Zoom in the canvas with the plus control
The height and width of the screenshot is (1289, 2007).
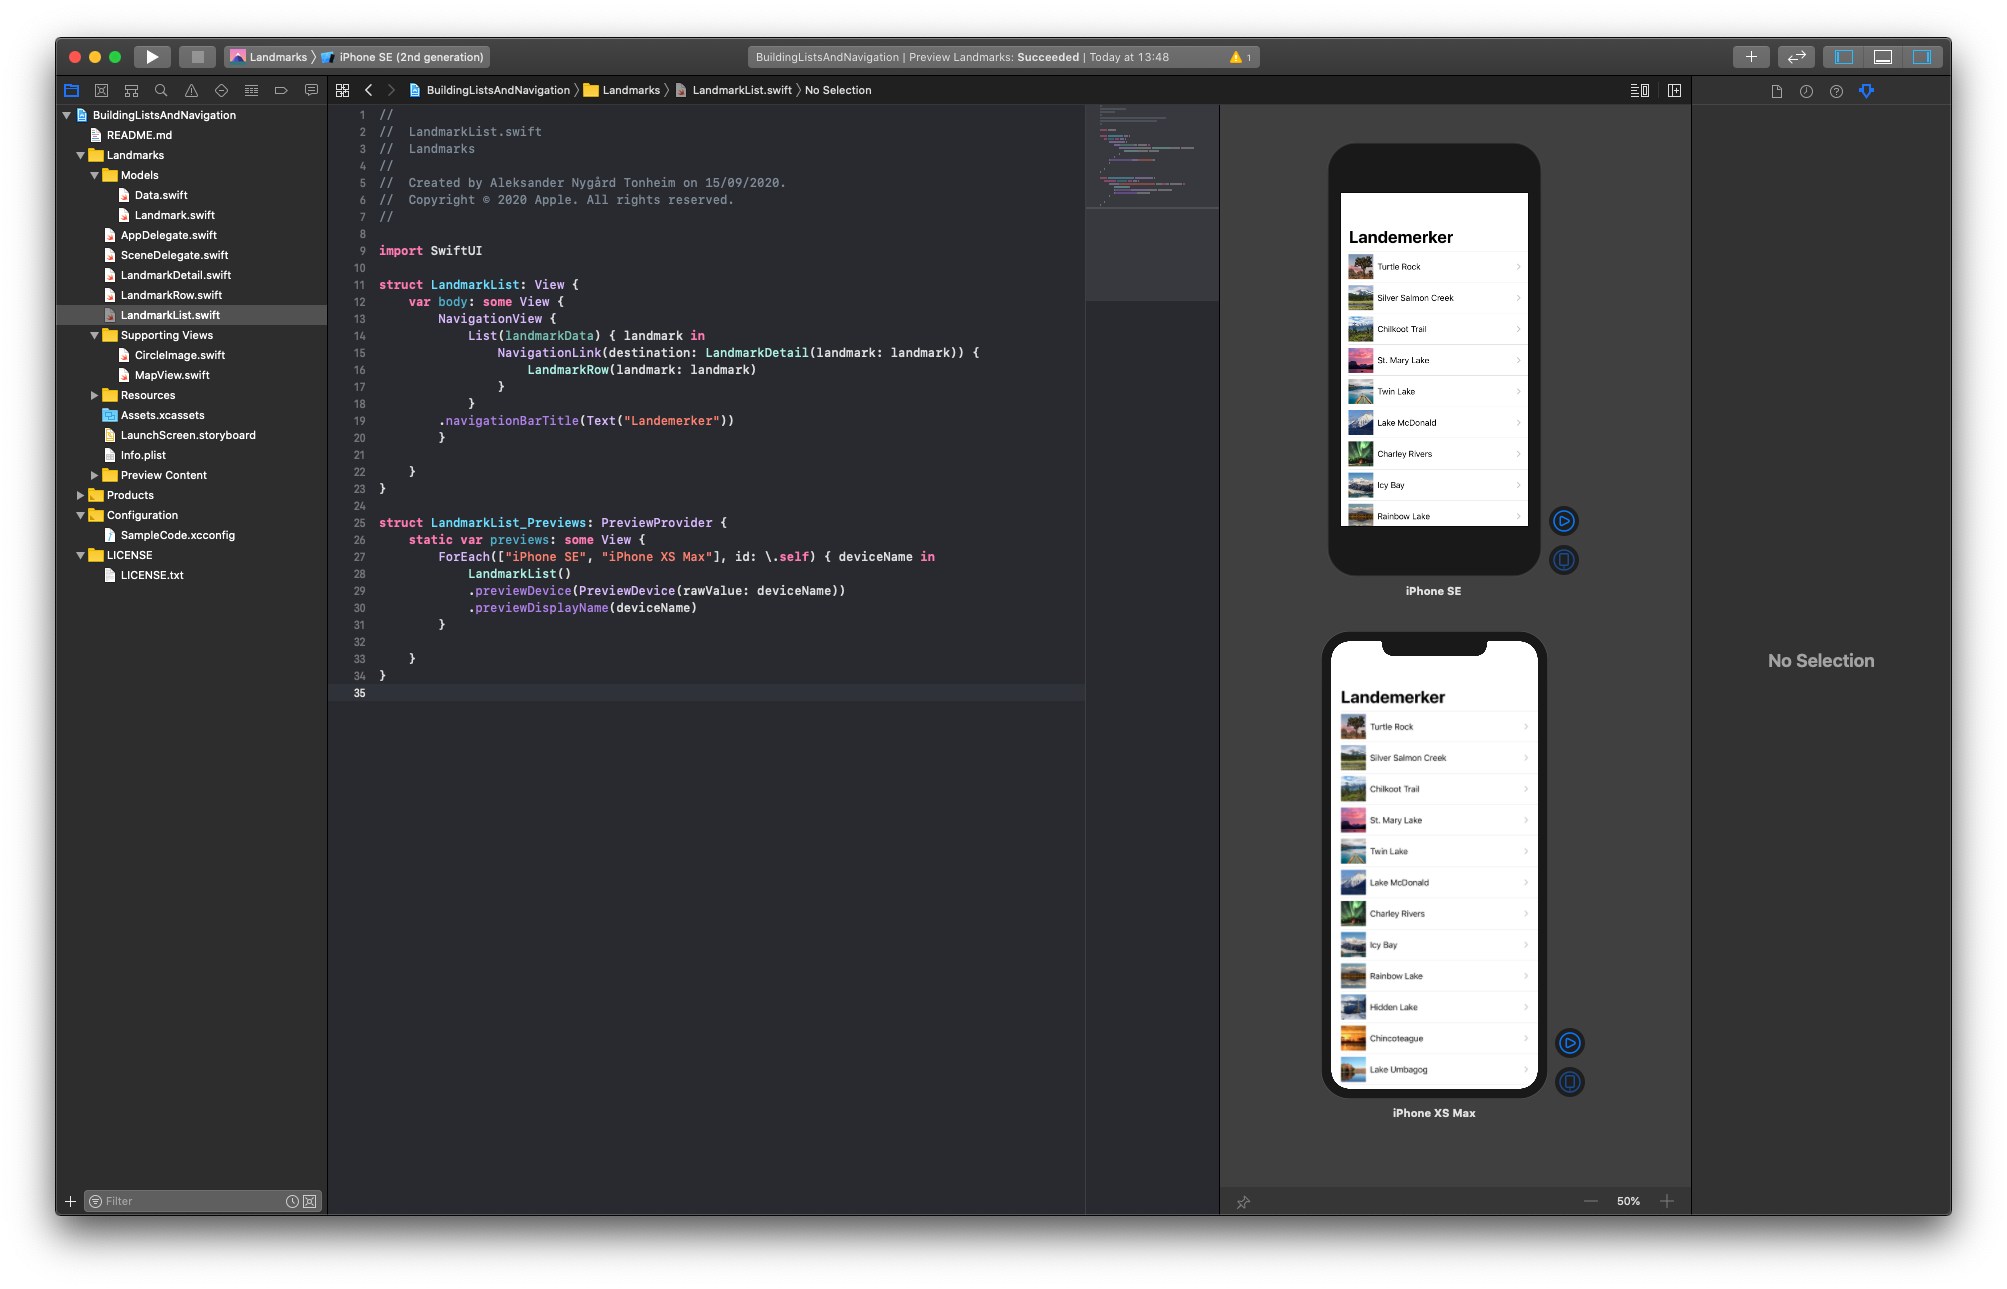[1666, 1201]
